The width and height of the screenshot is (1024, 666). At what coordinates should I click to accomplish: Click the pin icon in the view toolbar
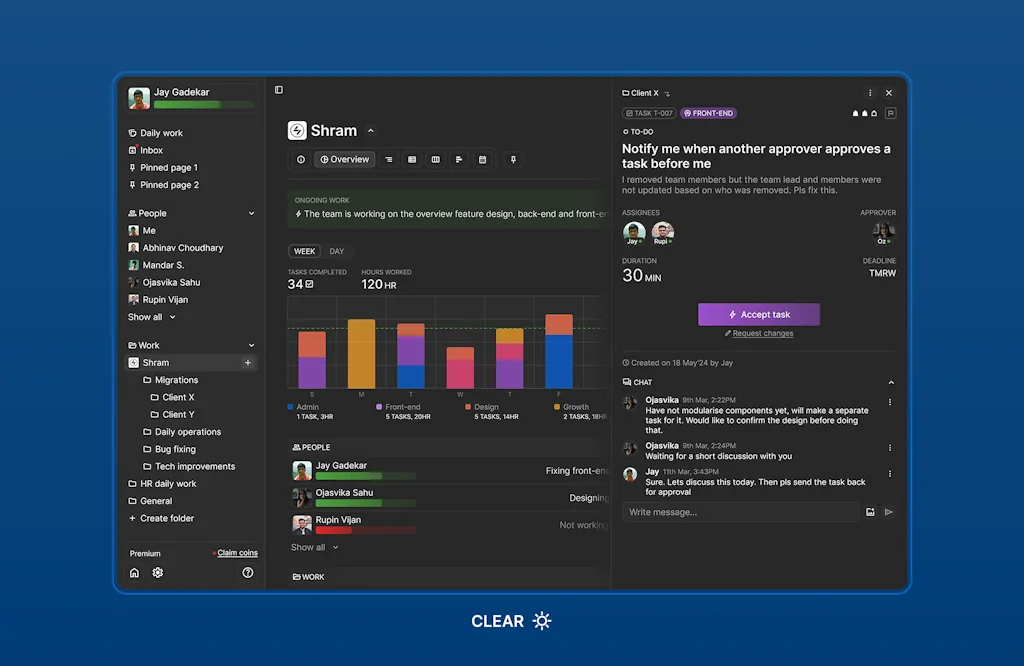pyautogui.click(x=512, y=160)
